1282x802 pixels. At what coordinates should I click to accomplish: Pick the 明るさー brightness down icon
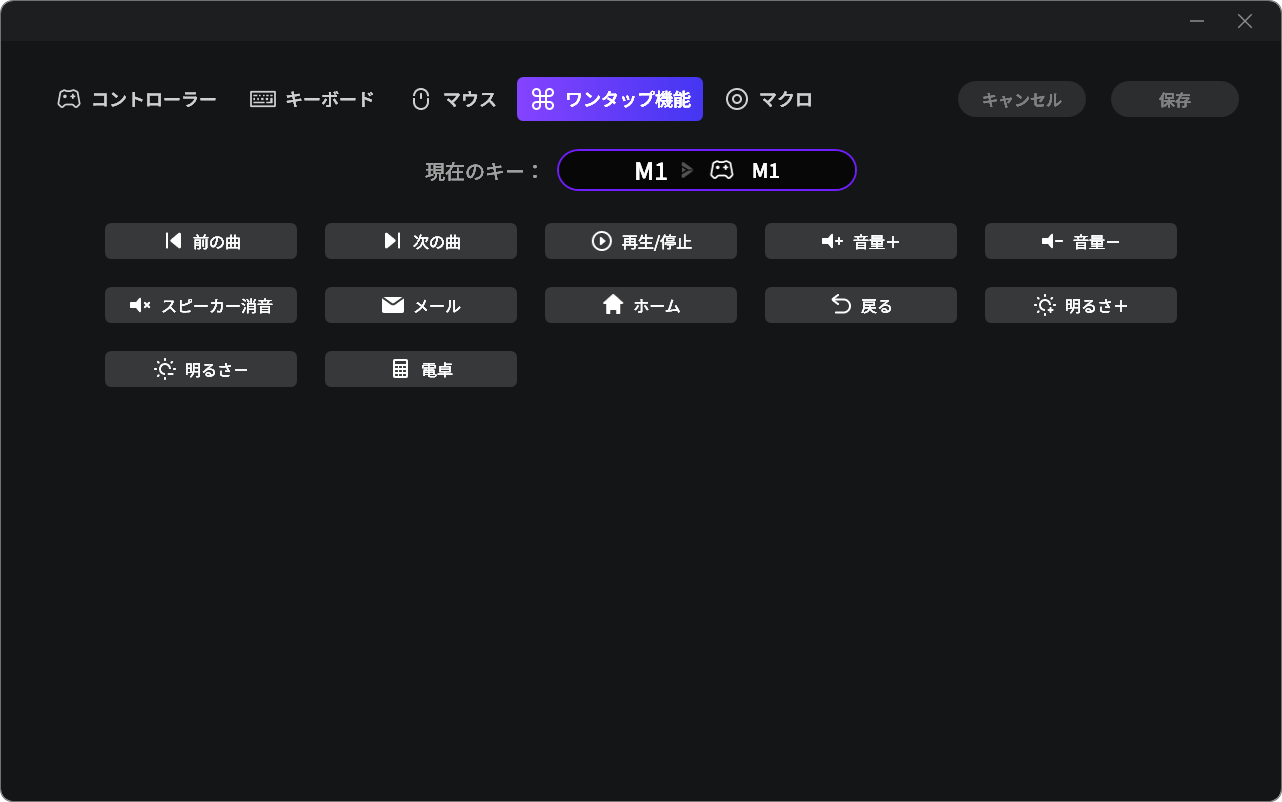coord(165,369)
